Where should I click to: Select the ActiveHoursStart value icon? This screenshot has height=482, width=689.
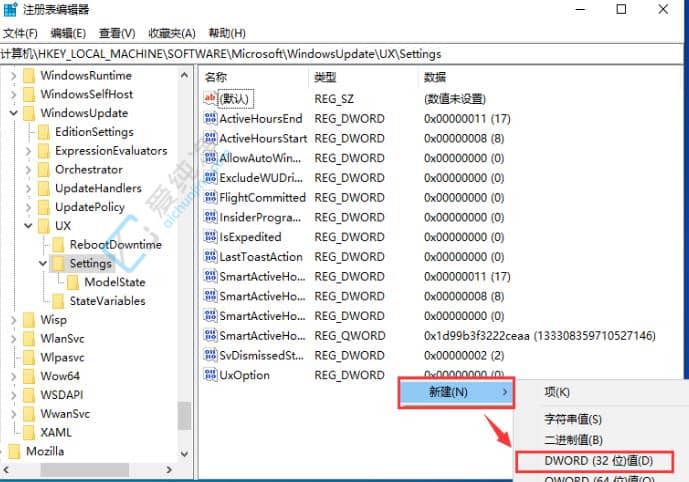point(210,138)
